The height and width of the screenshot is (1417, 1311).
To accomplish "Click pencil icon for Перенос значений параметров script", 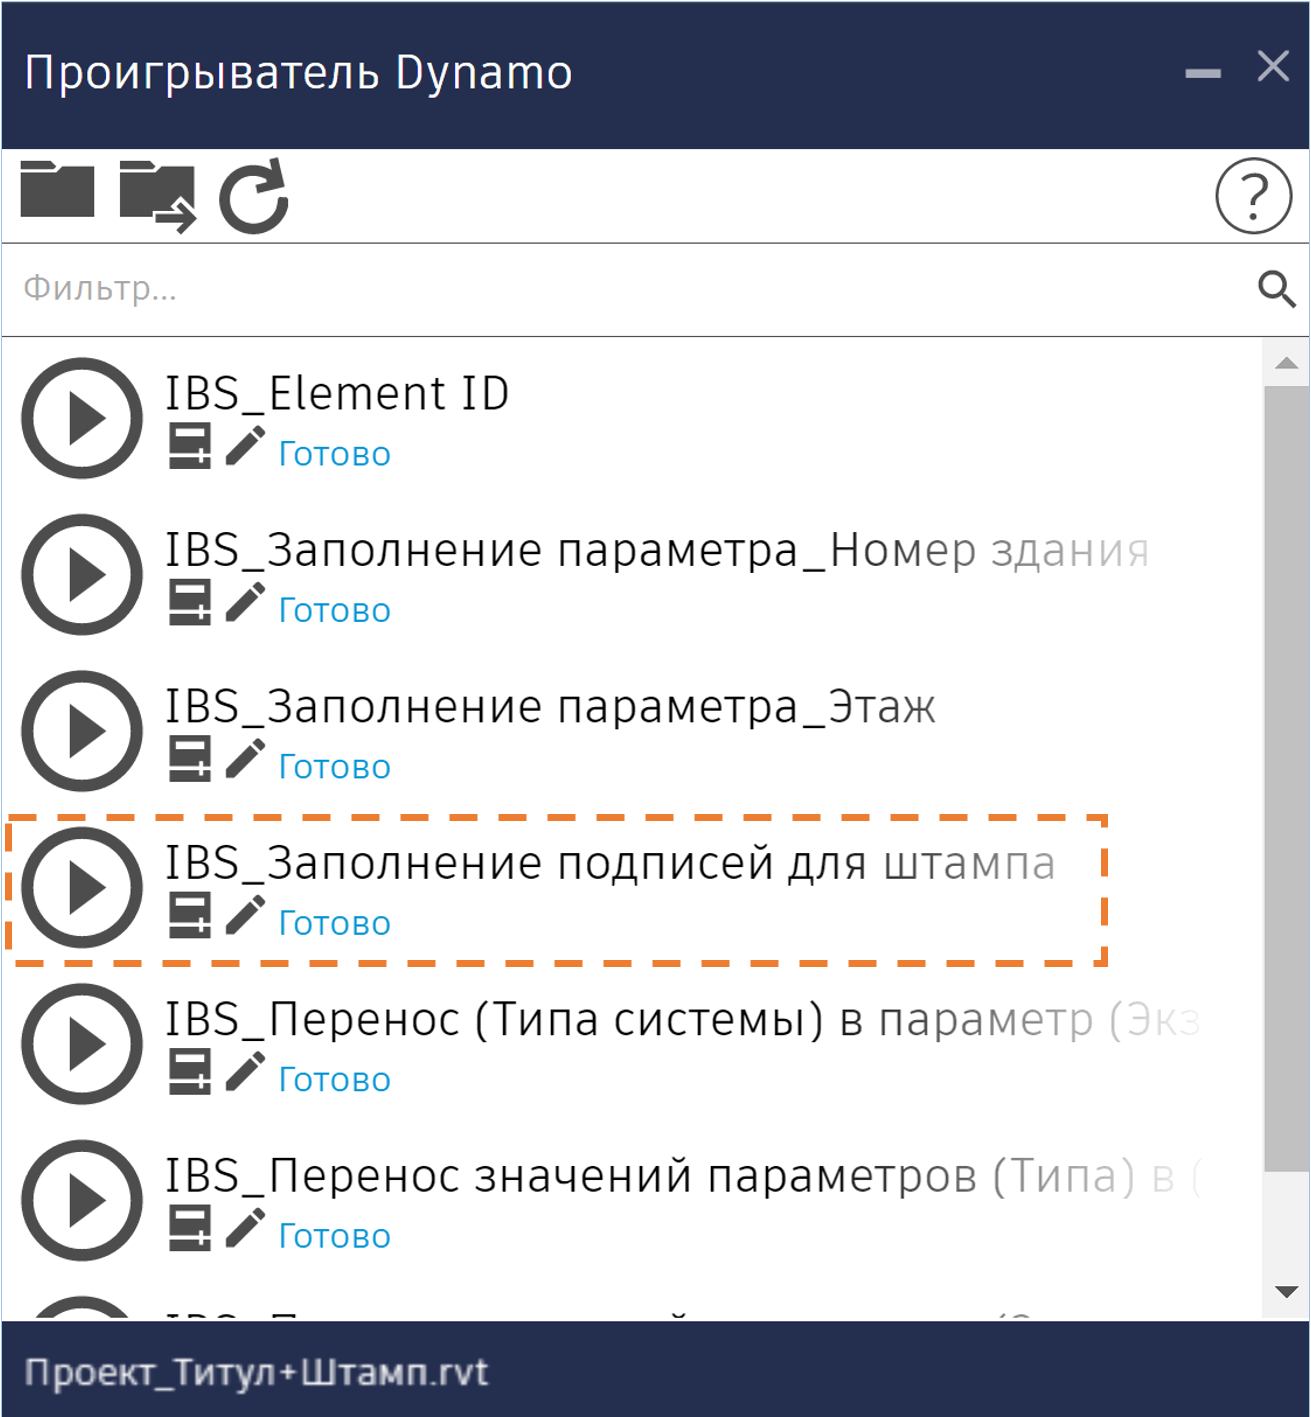I will tap(245, 1228).
